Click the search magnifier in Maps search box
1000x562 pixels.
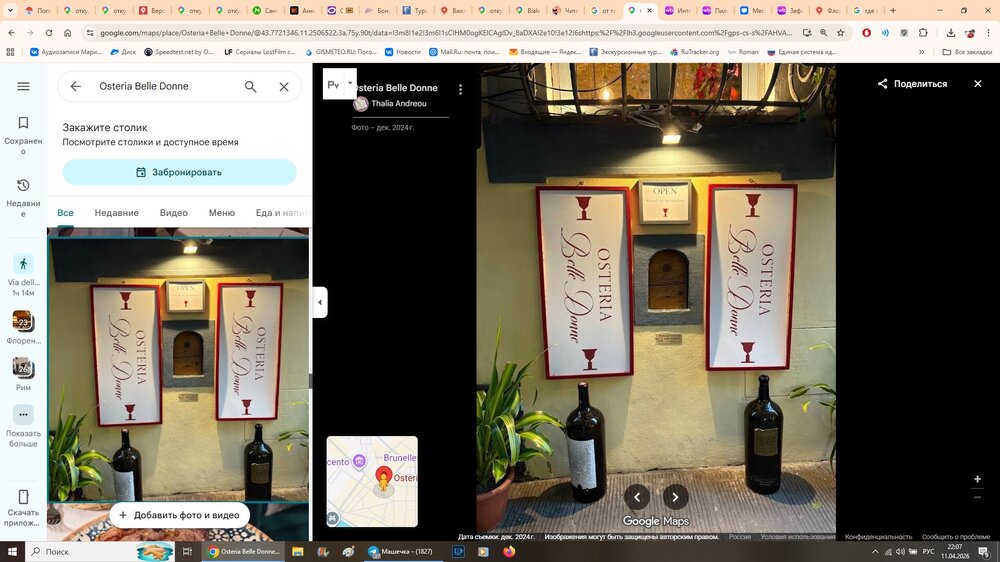[x=251, y=87]
